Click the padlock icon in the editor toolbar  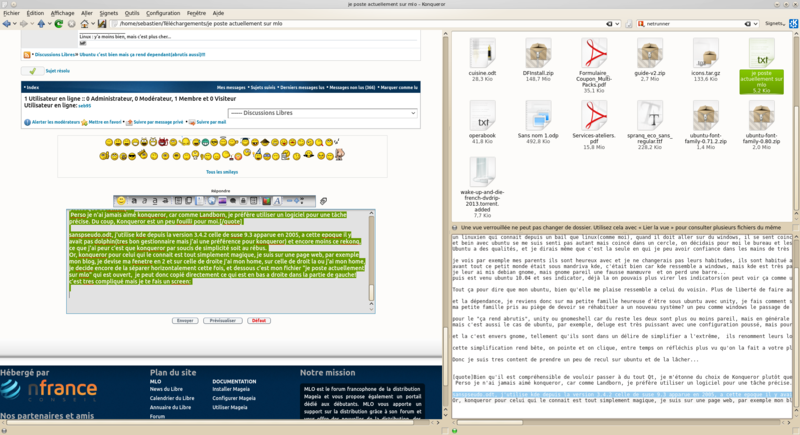tap(243, 201)
